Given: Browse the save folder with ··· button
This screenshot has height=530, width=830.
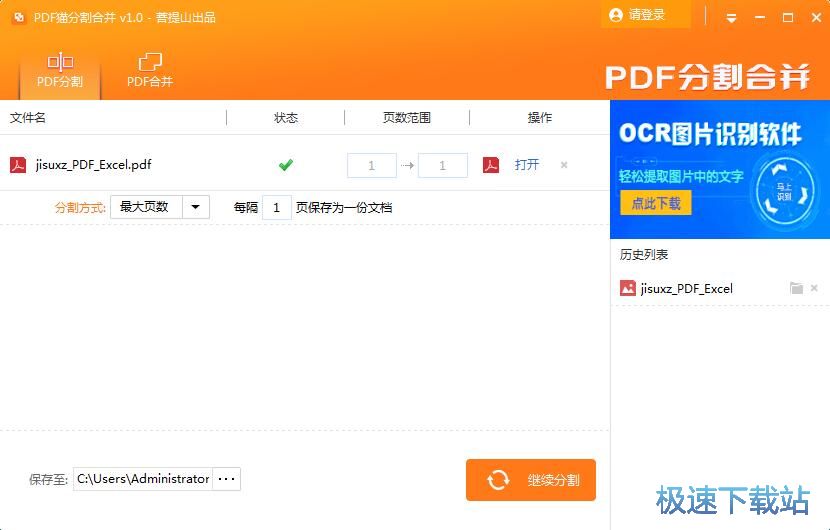Looking at the screenshot, I should (x=226, y=479).
